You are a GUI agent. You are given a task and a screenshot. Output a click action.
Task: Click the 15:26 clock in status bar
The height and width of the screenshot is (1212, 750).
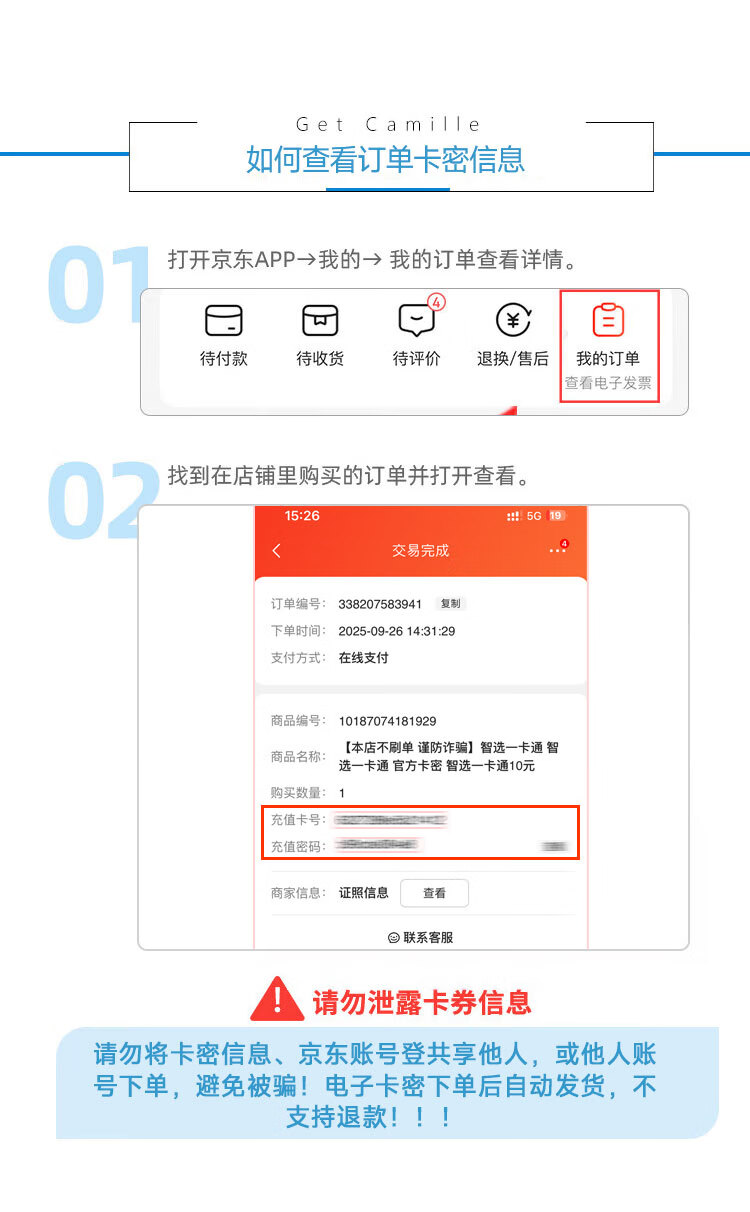[x=302, y=516]
